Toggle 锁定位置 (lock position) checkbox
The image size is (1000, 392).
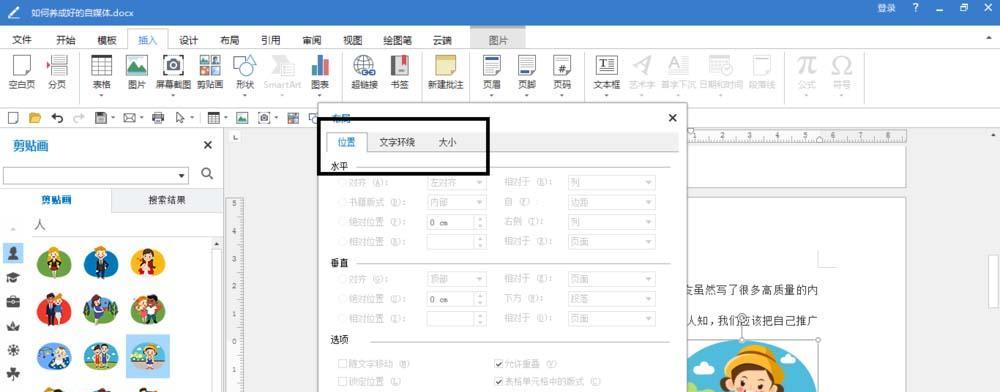[x=342, y=382]
